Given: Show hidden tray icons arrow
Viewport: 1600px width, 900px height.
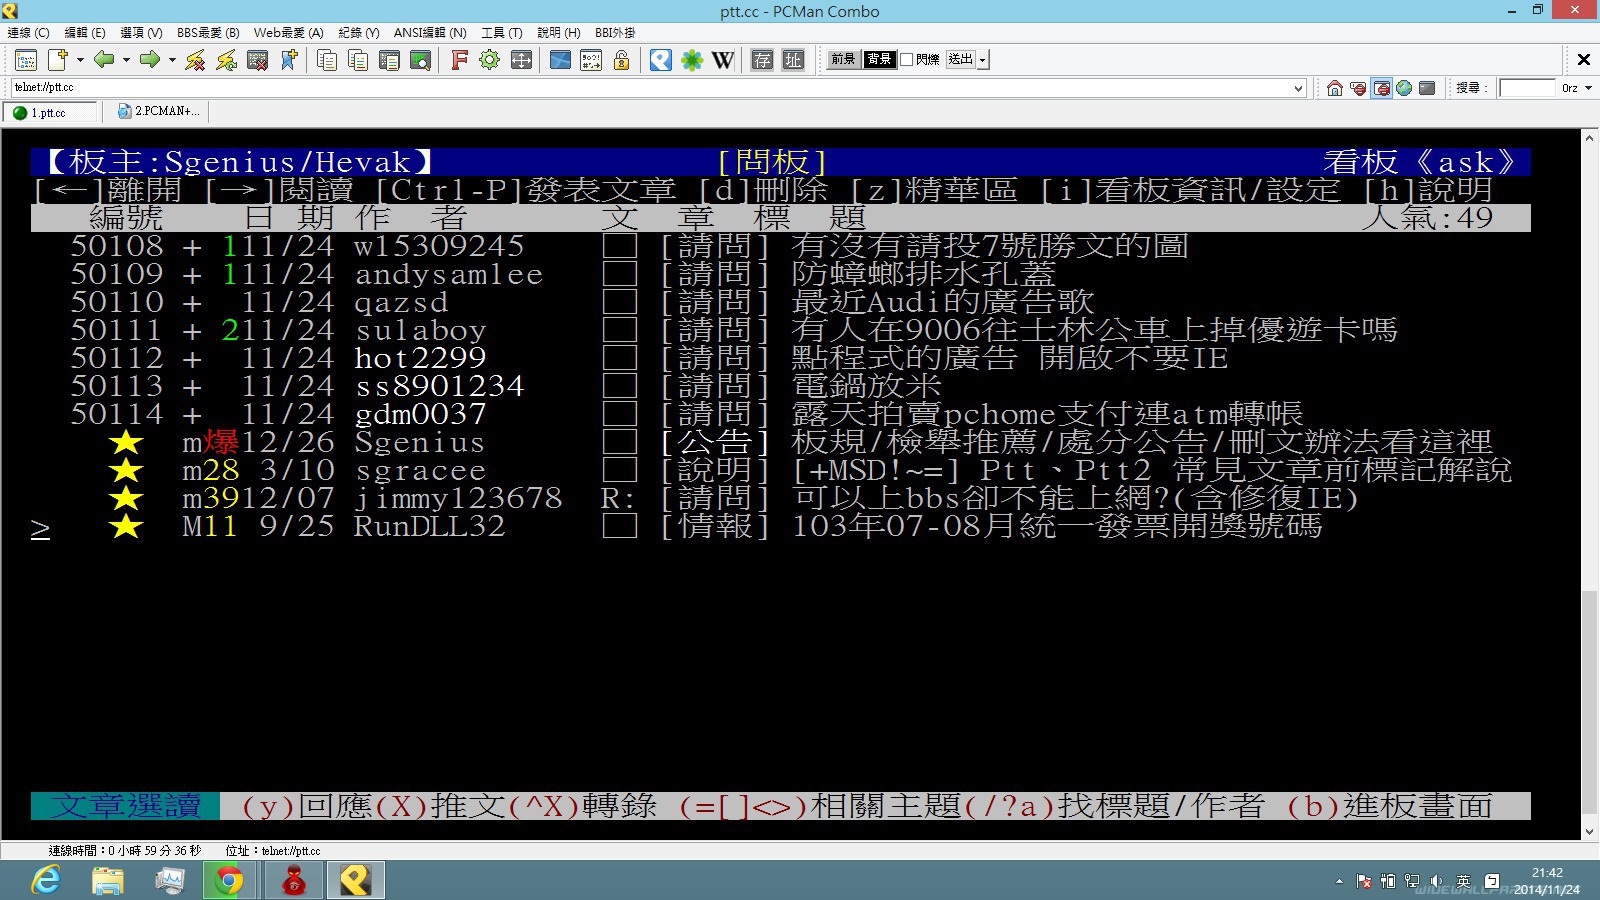Looking at the screenshot, I should (x=1339, y=881).
